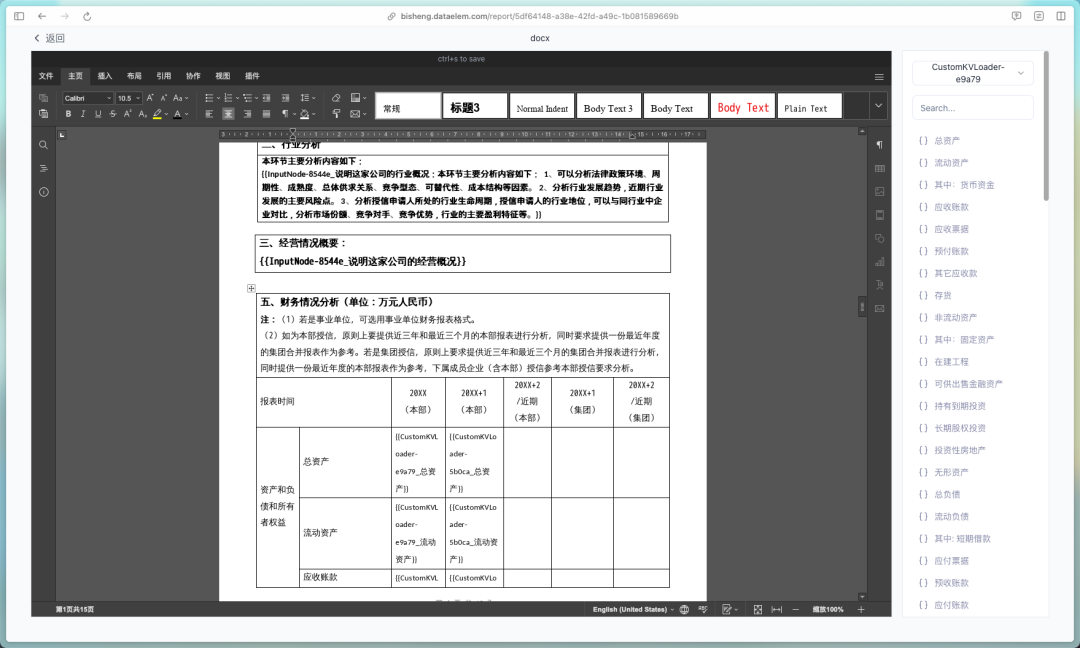Screen dimensions: 1080x648
Task: Click the paste icon in the toolbar
Action: pyautogui.click(x=43, y=114)
